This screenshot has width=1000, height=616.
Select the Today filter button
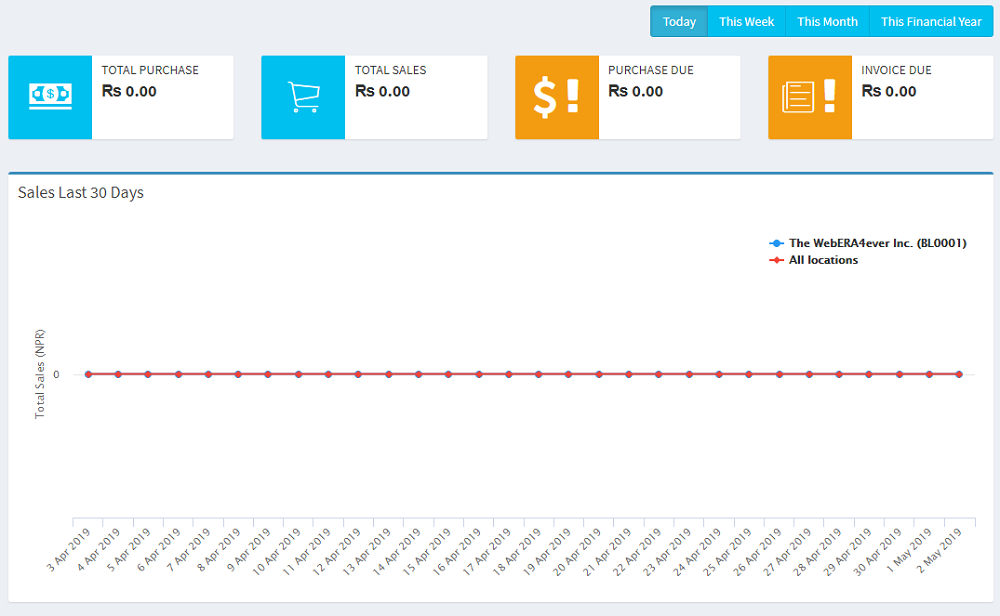tap(679, 22)
